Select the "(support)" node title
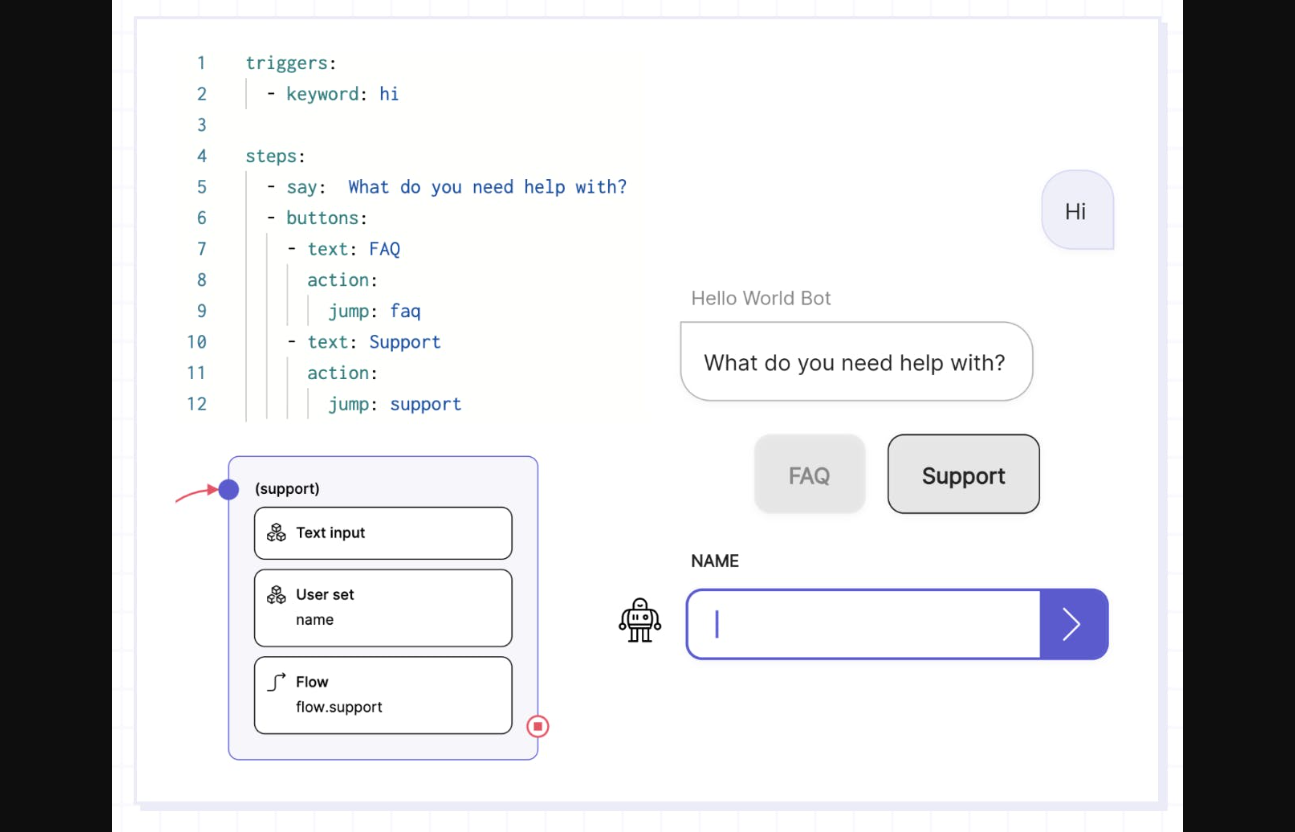 [x=287, y=489]
